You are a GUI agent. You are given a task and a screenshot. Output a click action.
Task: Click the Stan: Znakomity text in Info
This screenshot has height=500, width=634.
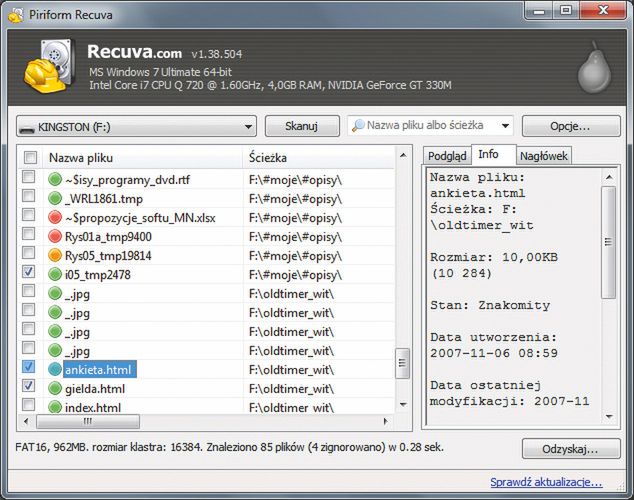(x=490, y=305)
